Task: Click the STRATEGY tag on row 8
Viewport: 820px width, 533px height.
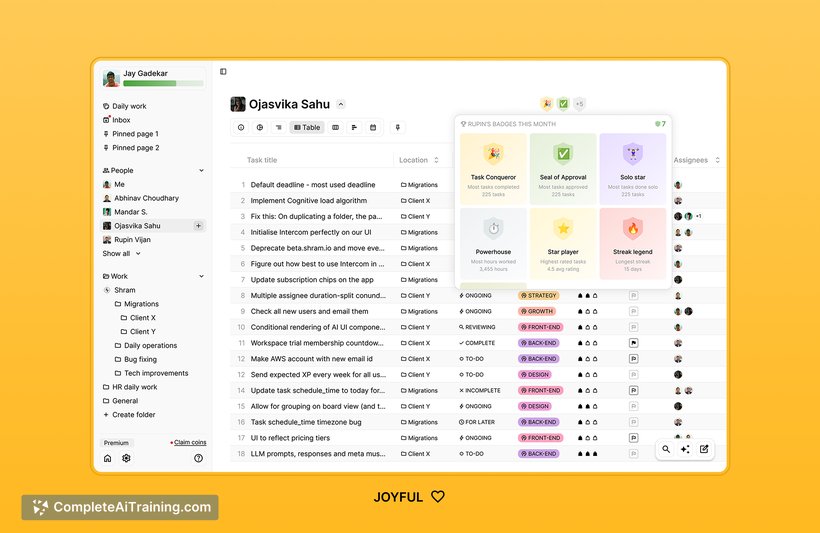Action: [539, 296]
